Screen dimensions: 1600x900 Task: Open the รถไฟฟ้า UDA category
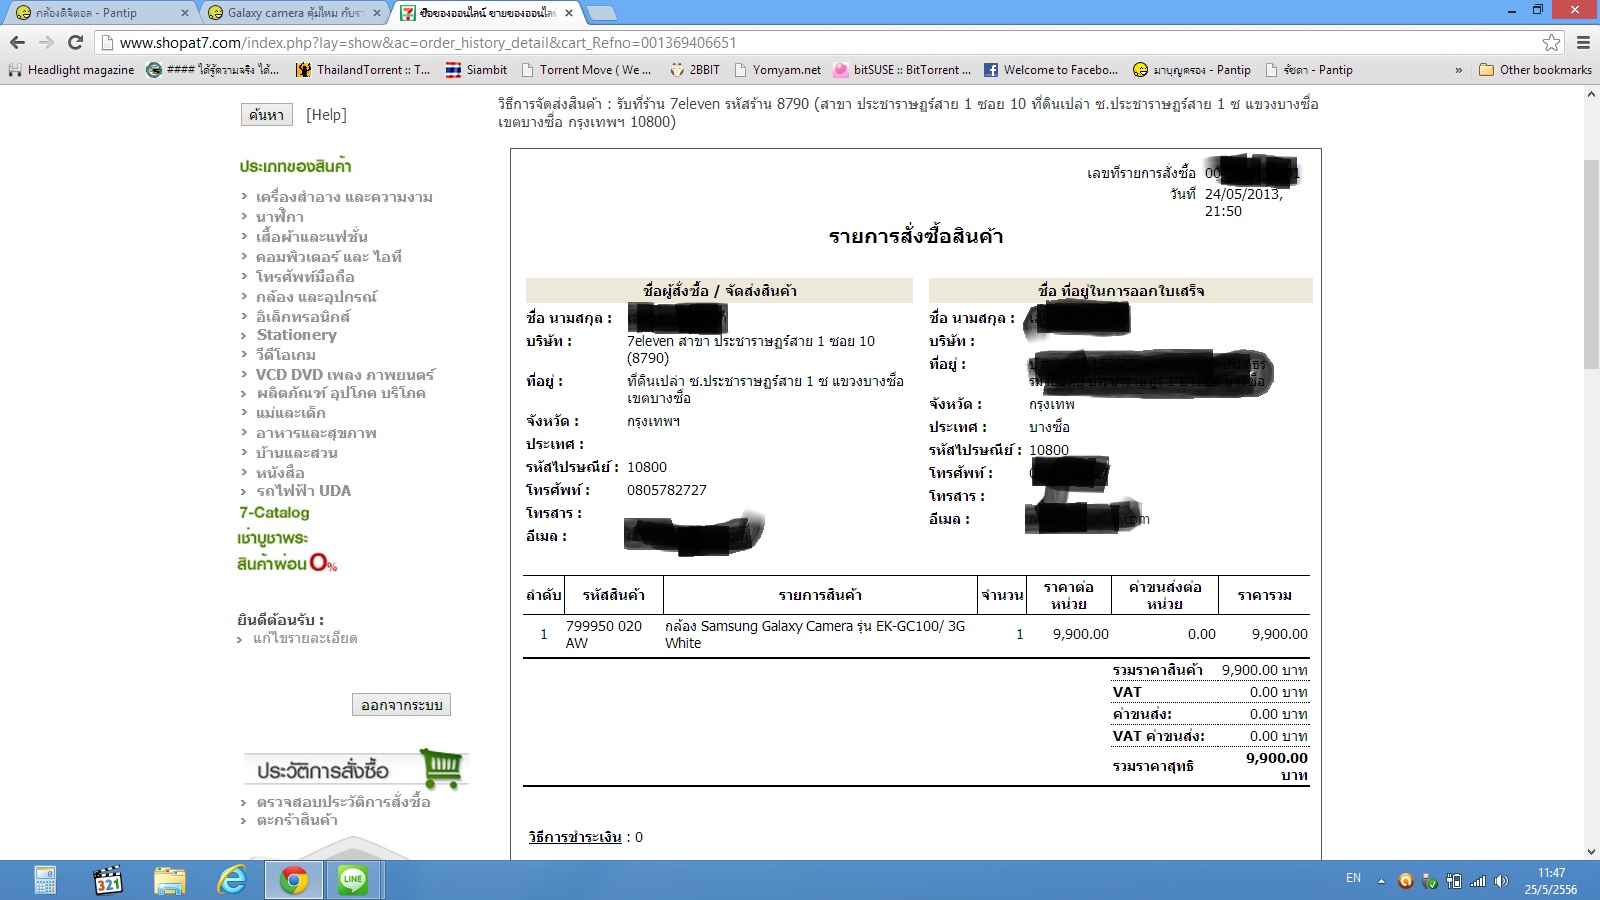304,491
